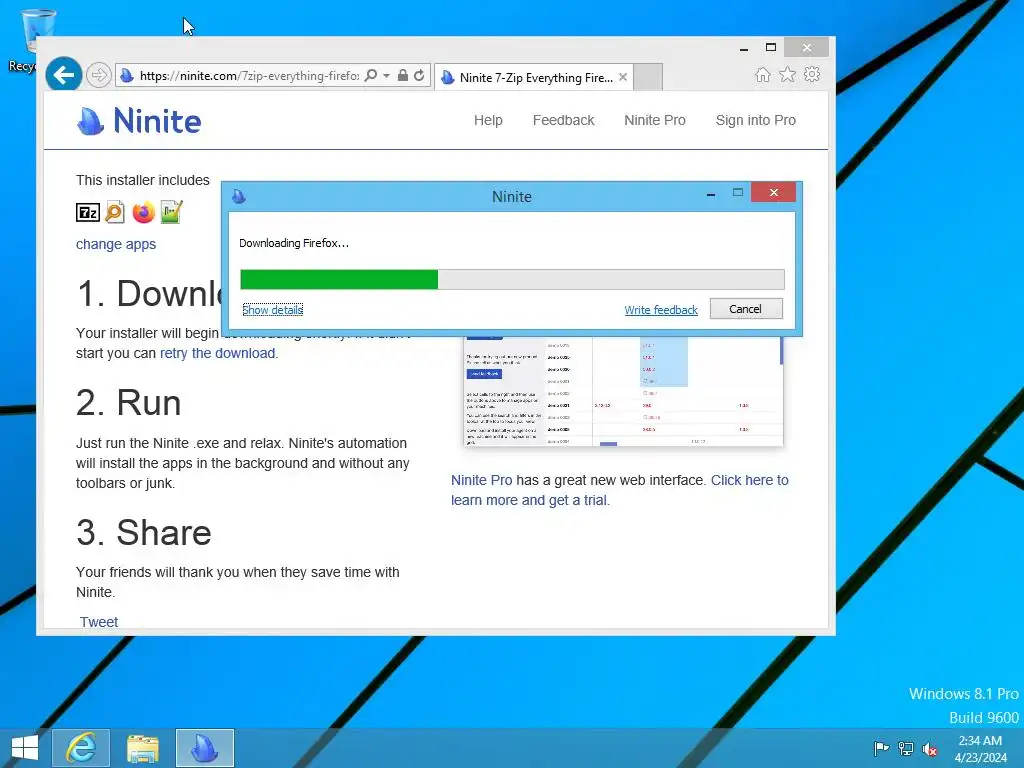Viewport: 1024px width, 768px height.
Task: Open a new tab in Internet Explorer
Action: pos(648,77)
